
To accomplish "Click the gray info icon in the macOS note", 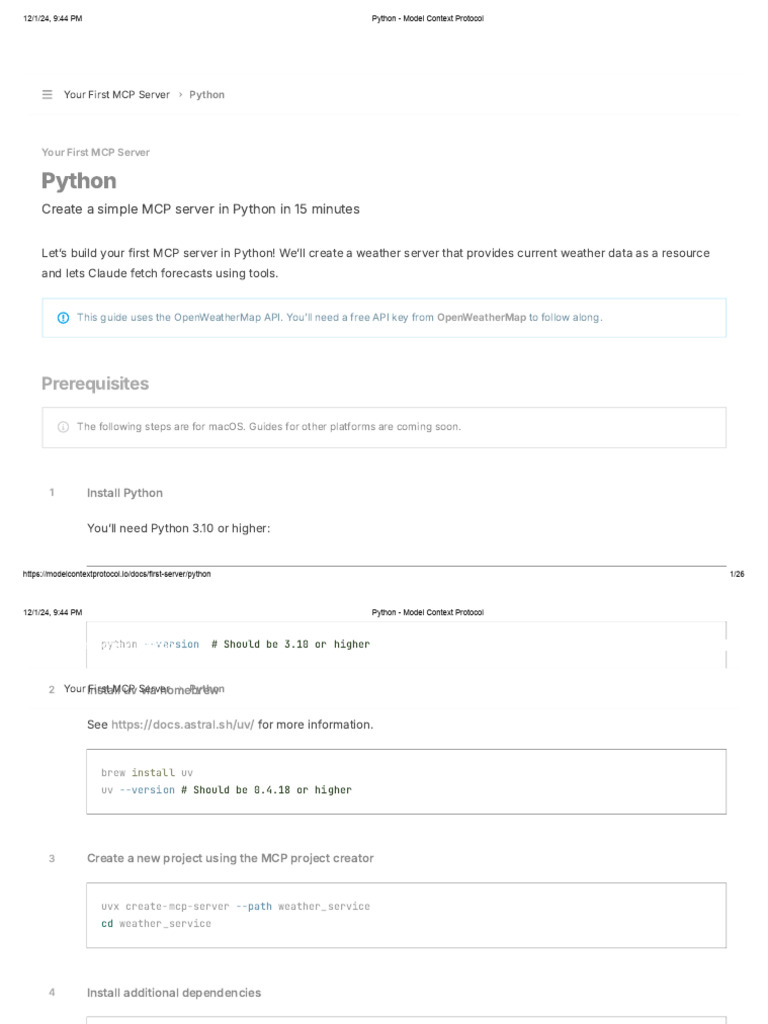I will 63,427.
